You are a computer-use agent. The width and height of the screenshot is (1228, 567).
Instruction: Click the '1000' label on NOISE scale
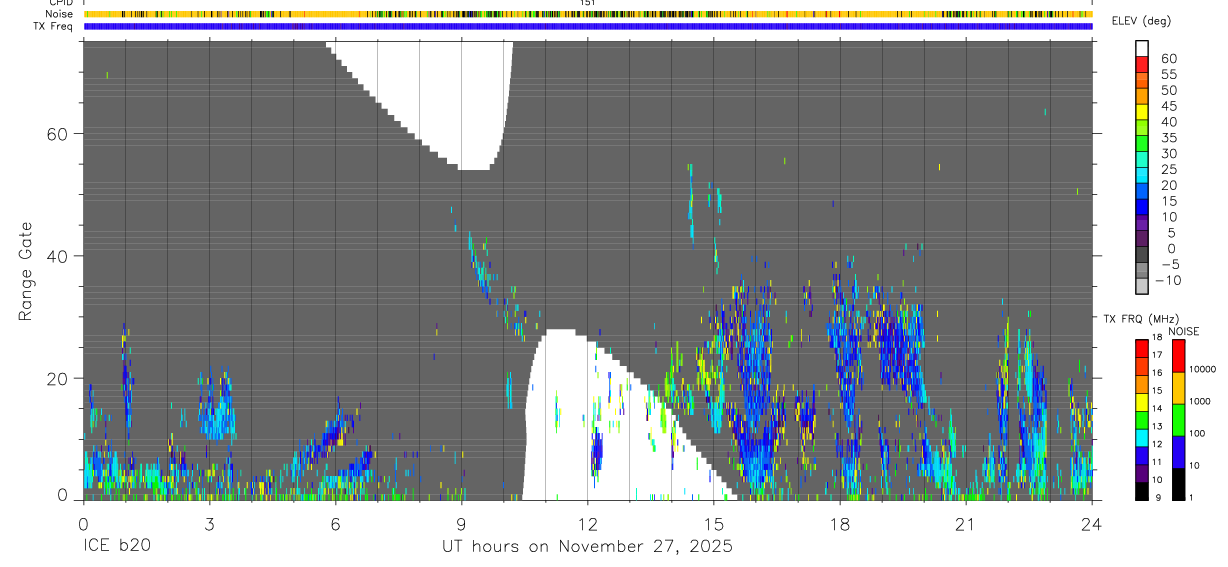(1199, 401)
